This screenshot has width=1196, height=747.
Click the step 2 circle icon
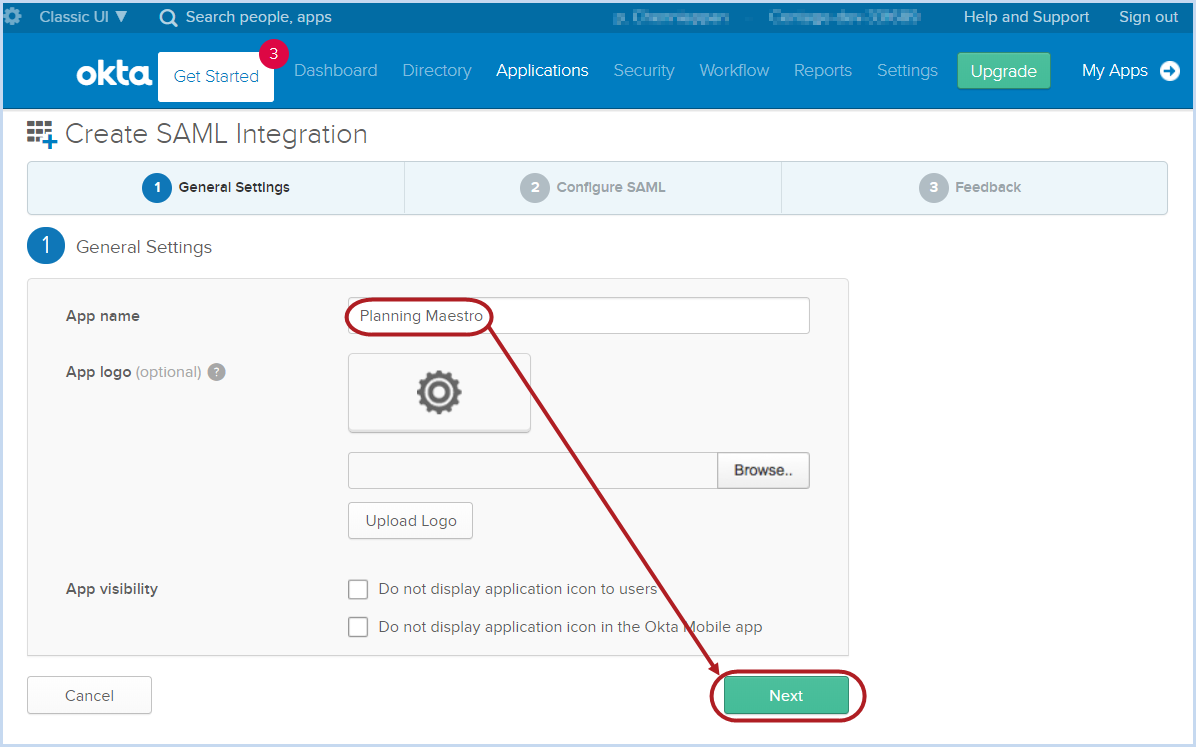tap(535, 188)
